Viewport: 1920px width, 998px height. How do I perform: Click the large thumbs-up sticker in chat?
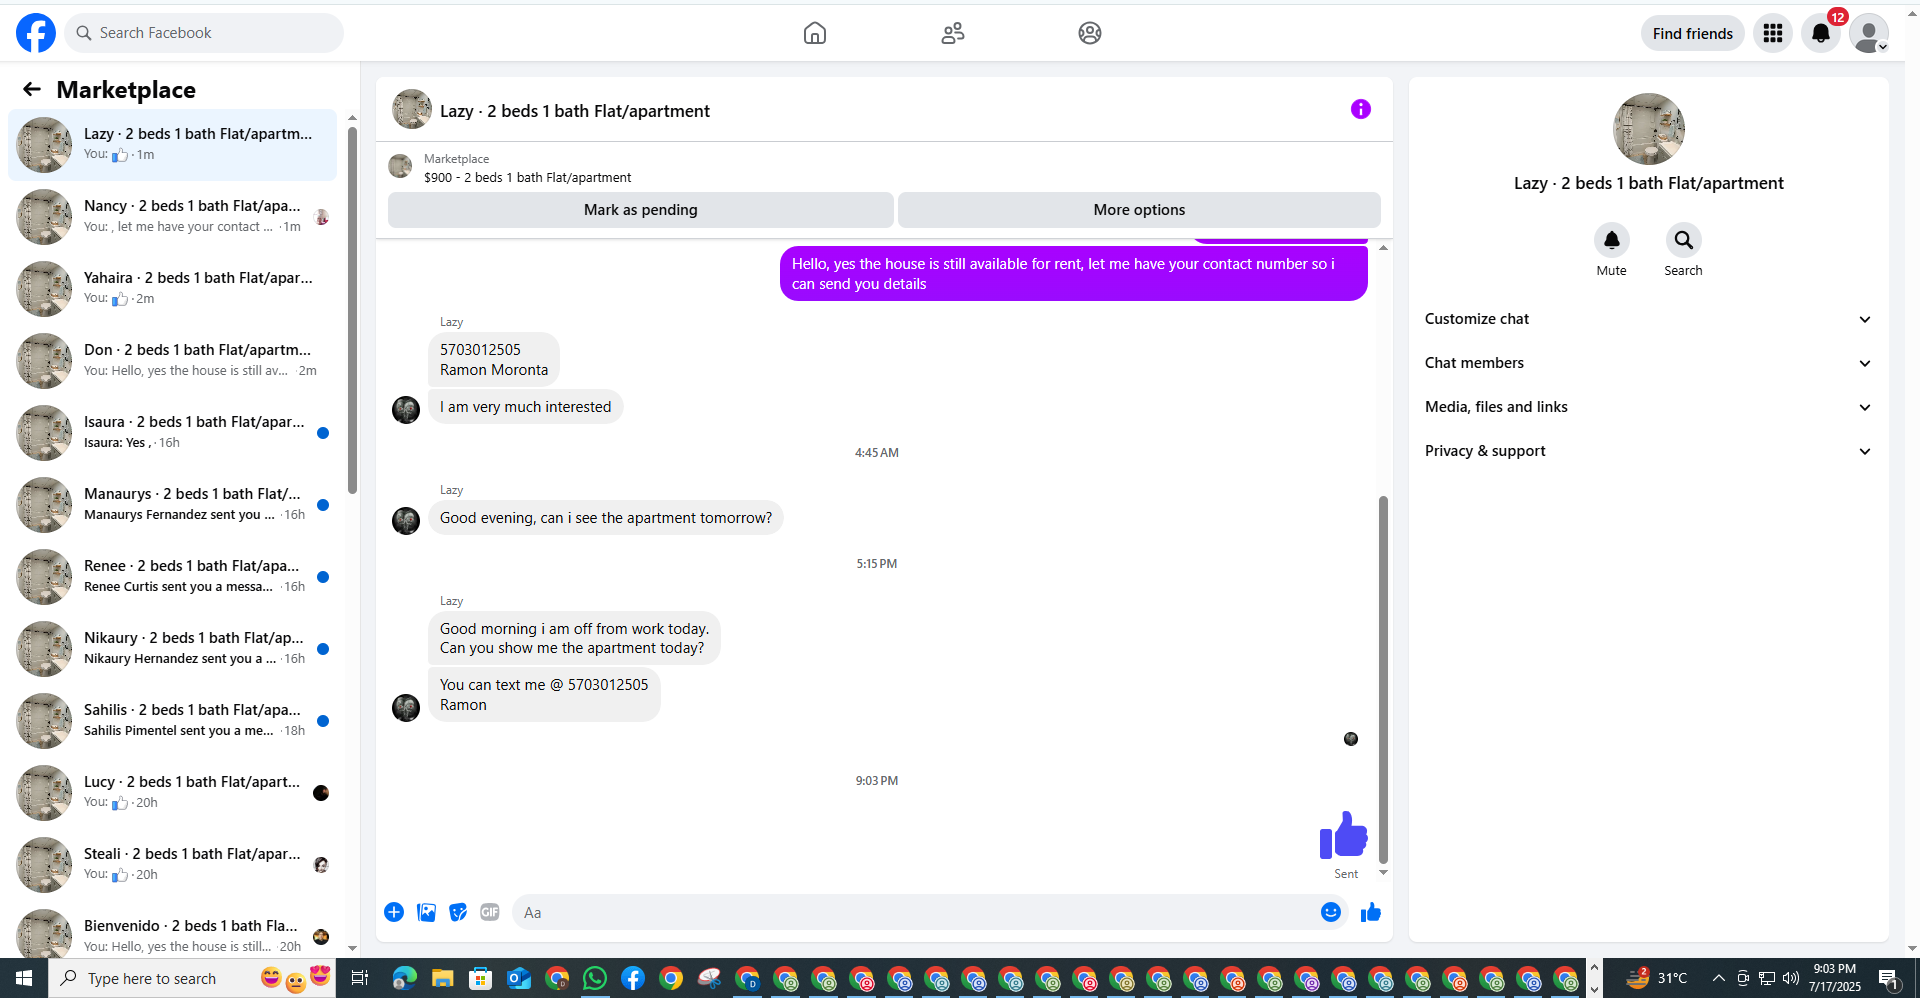tap(1343, 835)
